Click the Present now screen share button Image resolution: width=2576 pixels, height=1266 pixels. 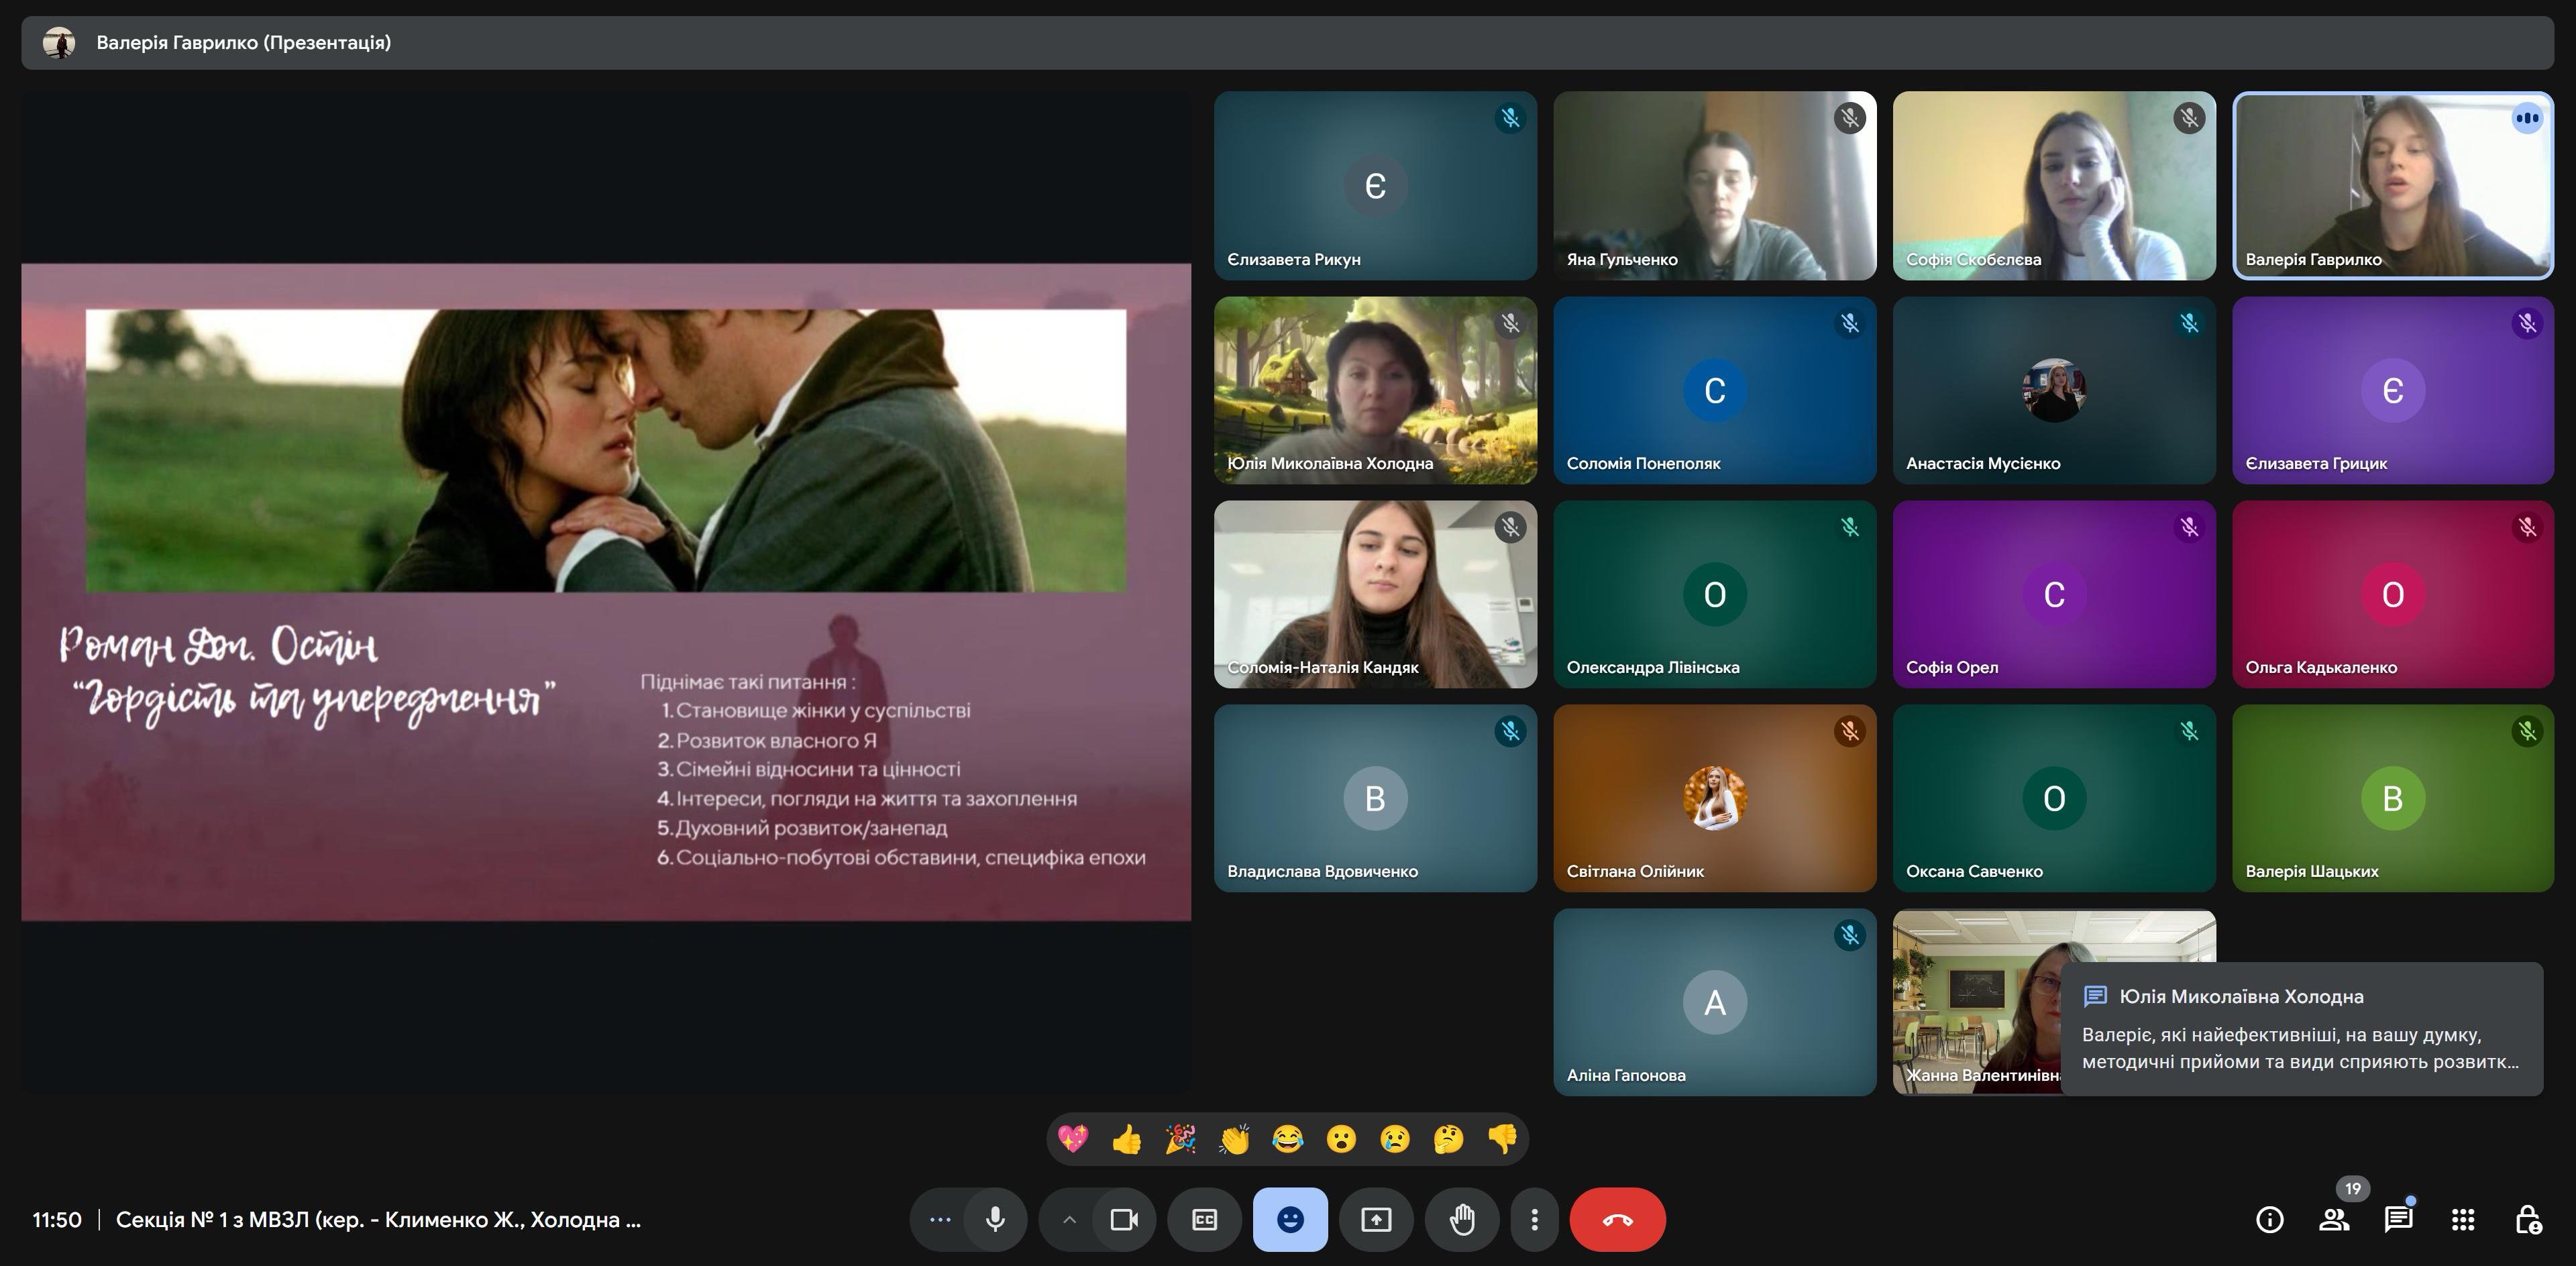[1376, 1219]
